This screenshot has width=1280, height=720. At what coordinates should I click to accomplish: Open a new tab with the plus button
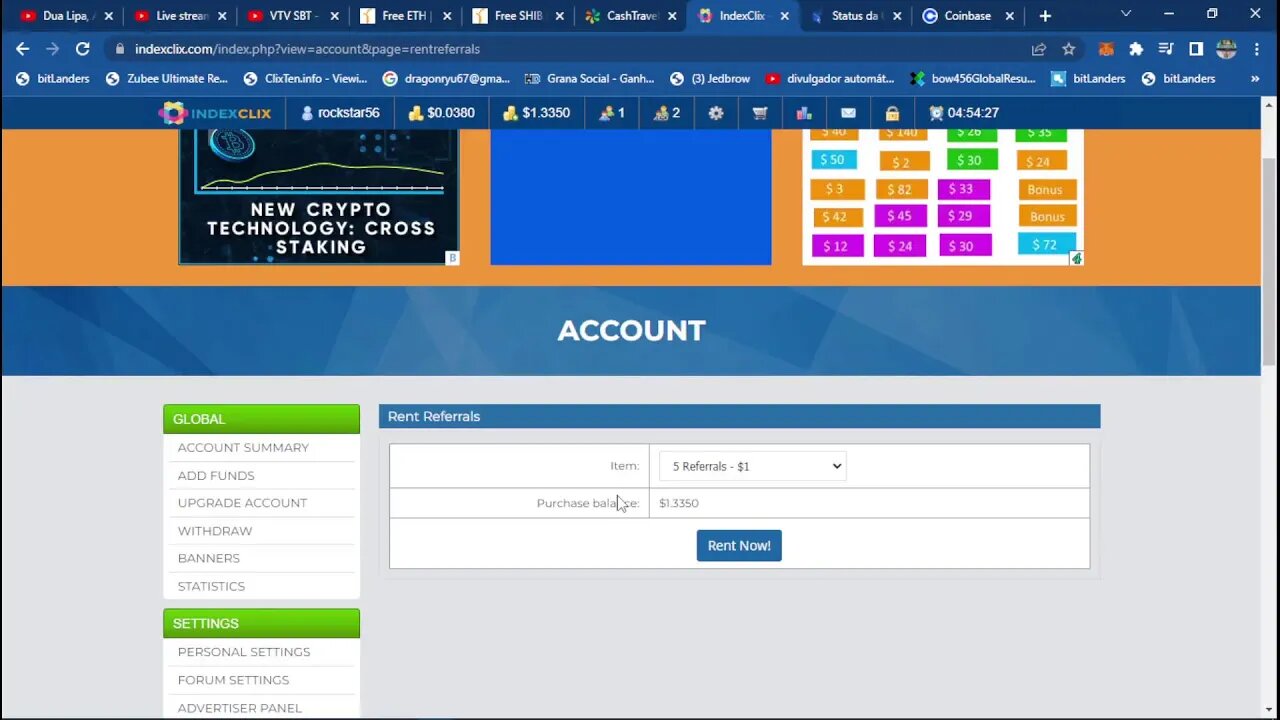point(1045,16)
